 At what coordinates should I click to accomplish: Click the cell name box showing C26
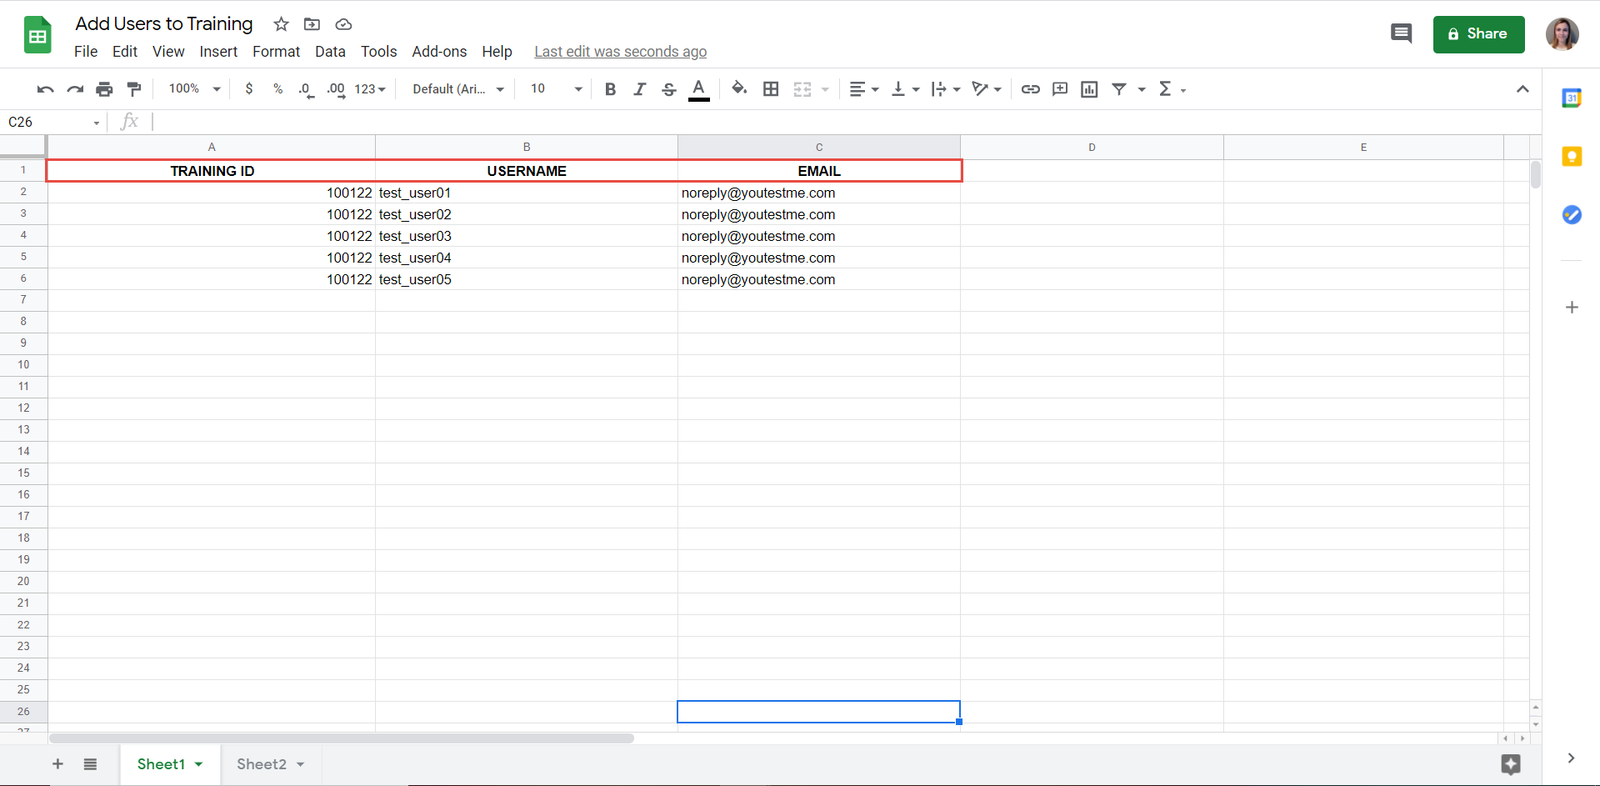pyautogui.click(x=50, y=122)
